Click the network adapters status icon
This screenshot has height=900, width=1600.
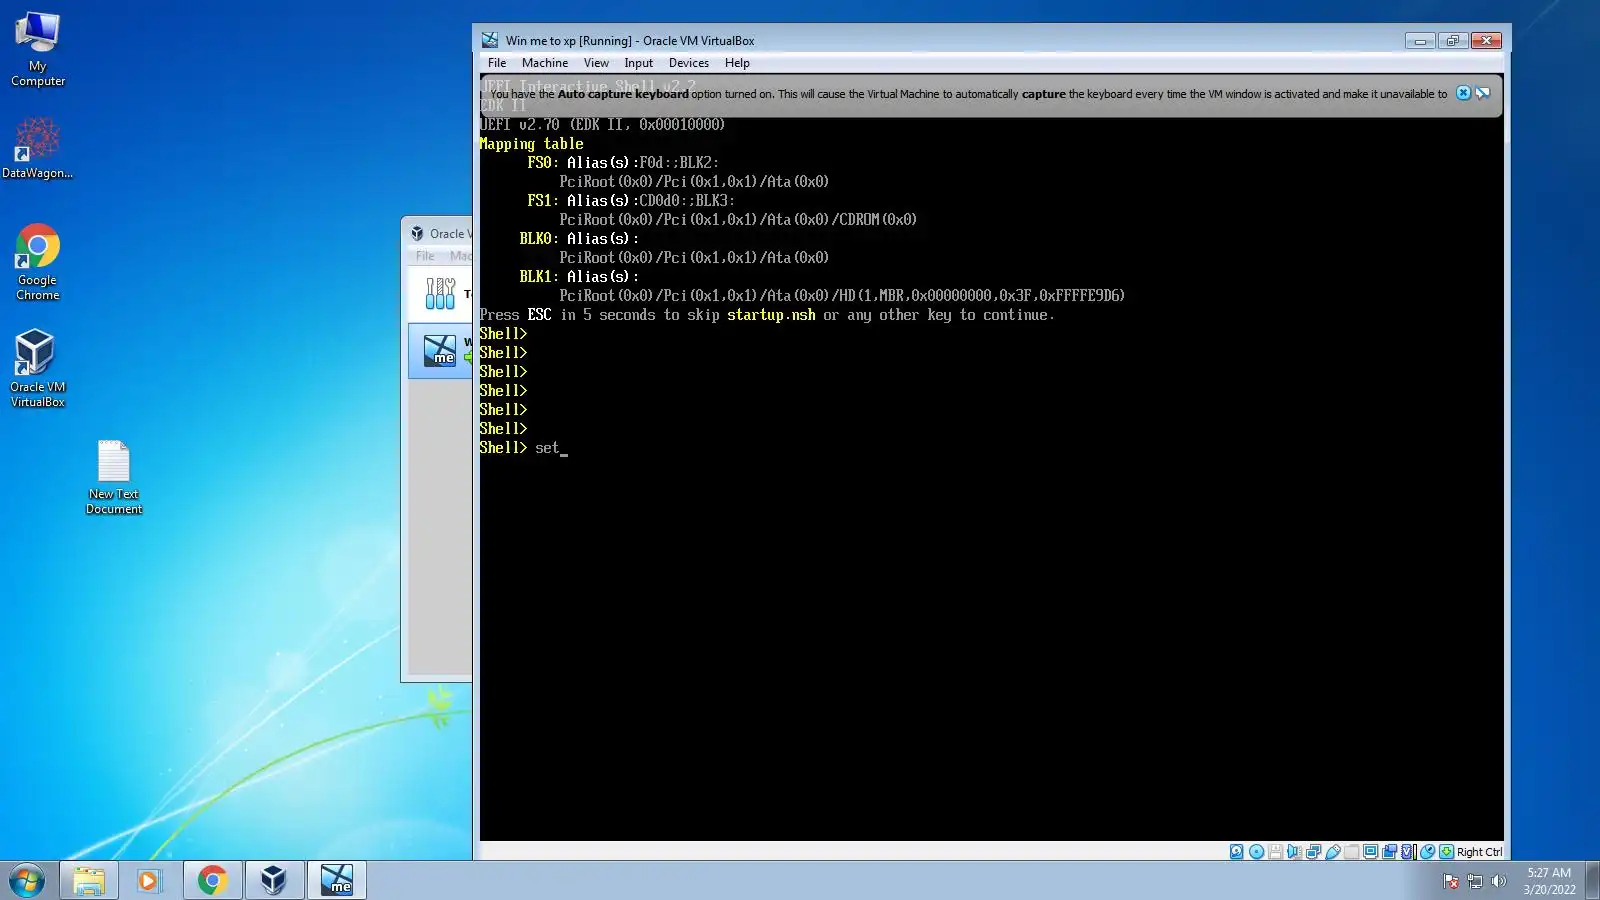1313,852
